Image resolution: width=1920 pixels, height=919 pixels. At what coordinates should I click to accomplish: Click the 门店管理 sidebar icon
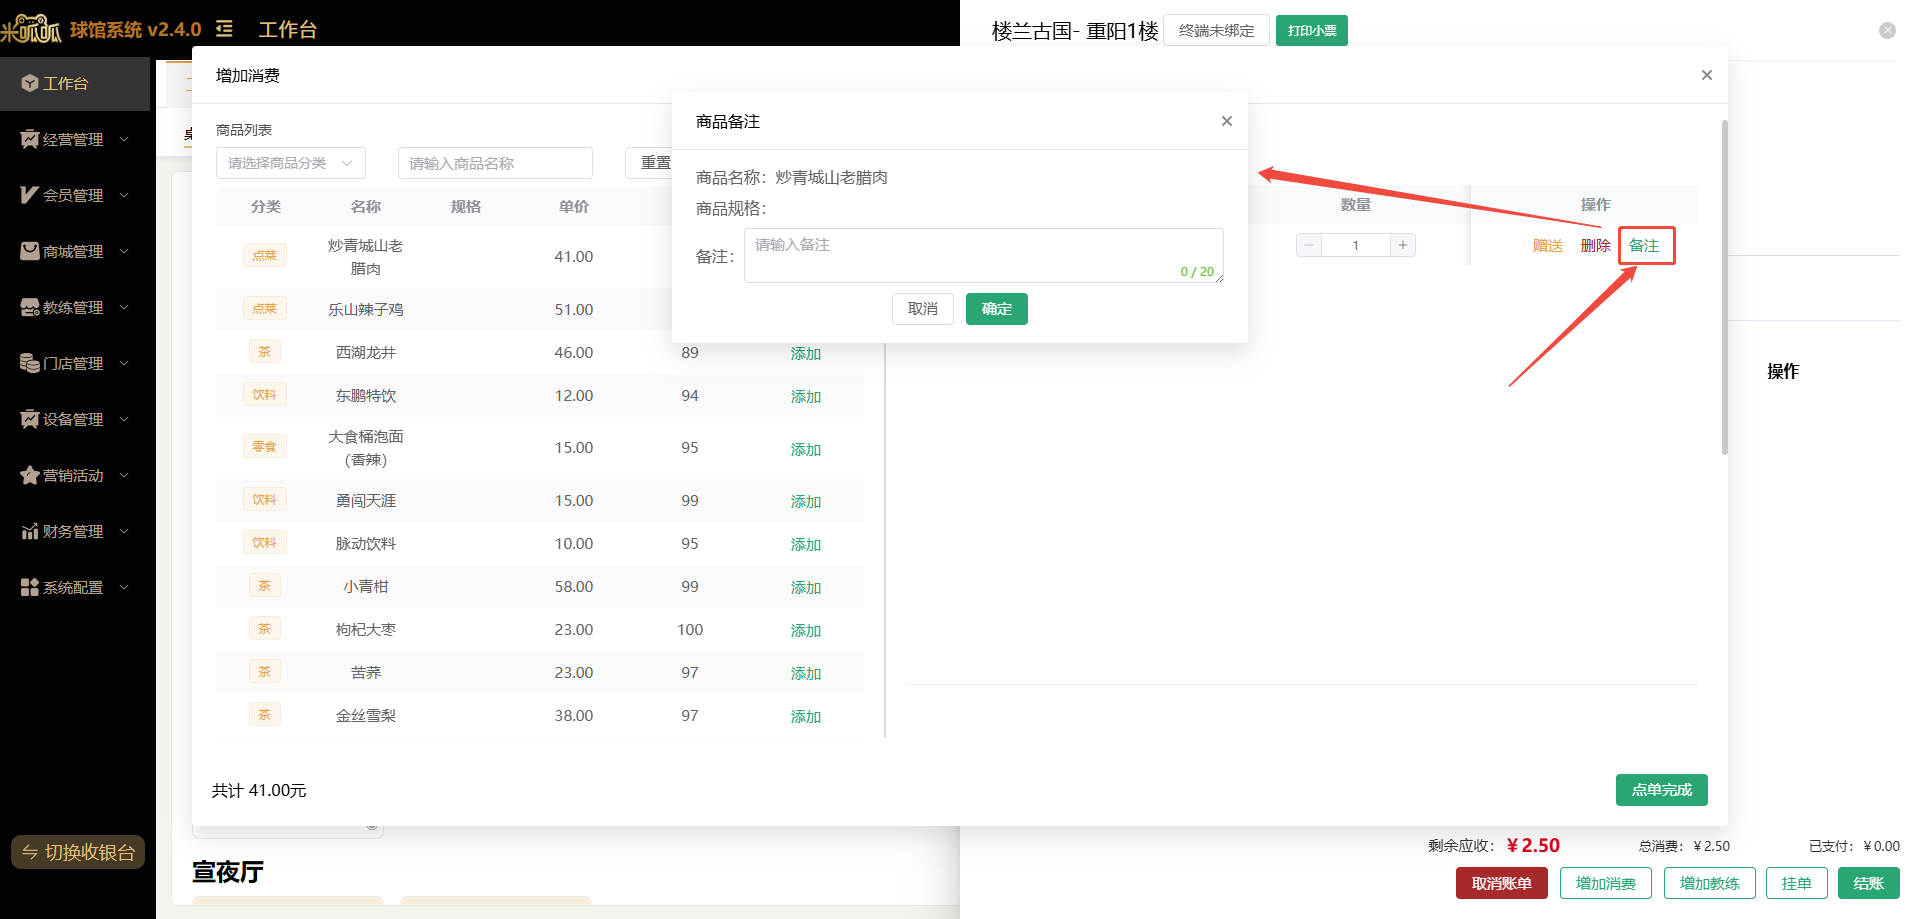29,363
